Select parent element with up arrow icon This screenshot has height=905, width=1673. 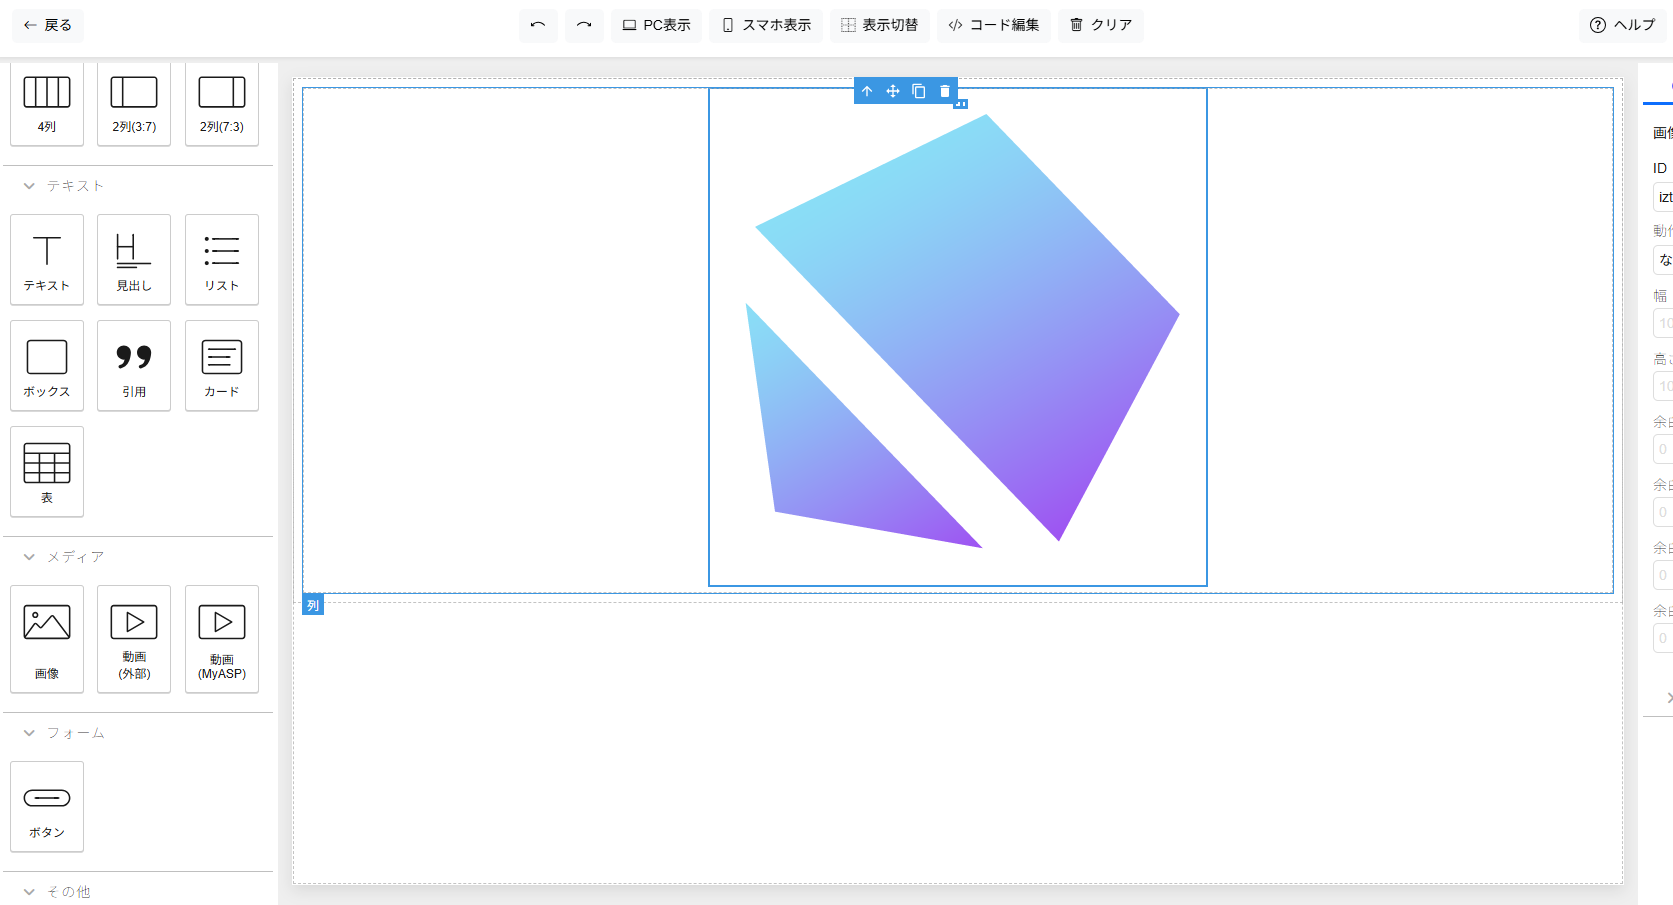pyautogui.click(x=867, y=91)
